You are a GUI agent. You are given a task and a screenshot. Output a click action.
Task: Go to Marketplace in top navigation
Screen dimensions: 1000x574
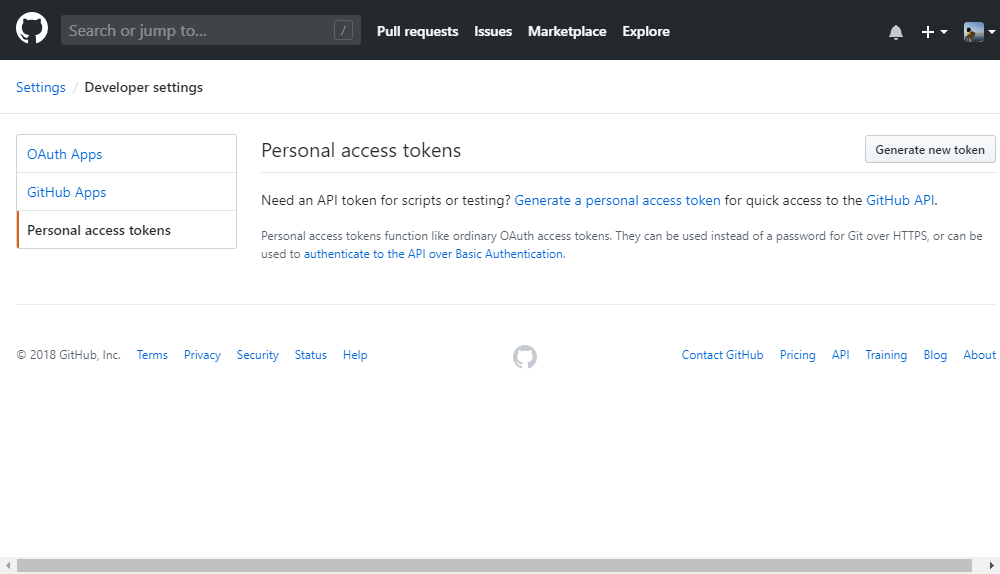click(567, 31)
